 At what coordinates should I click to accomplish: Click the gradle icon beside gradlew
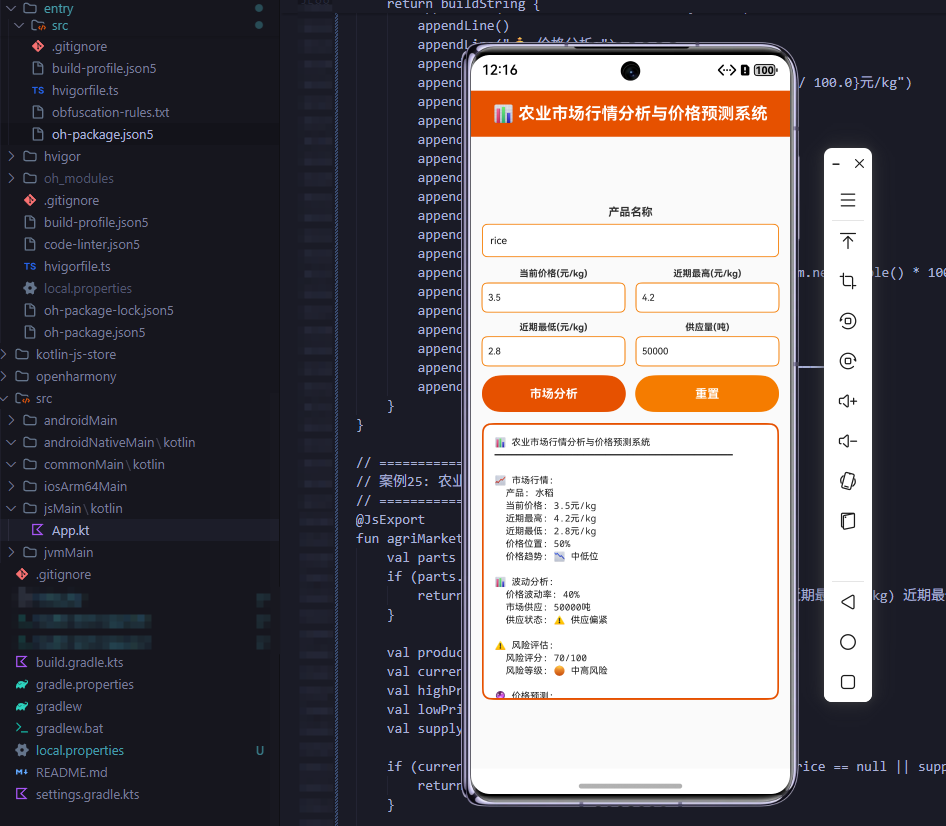click(x=22, y=706)
